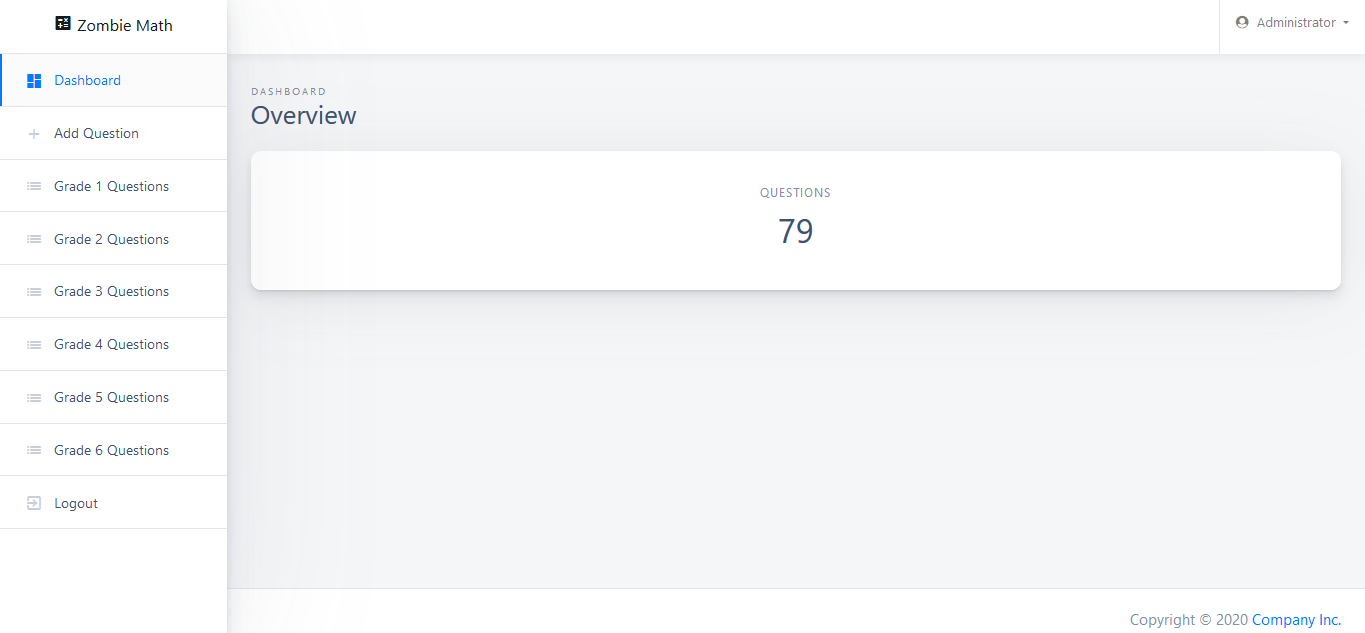
Task: Click the plus icon beside Add Question
Action: pos(34,134)
